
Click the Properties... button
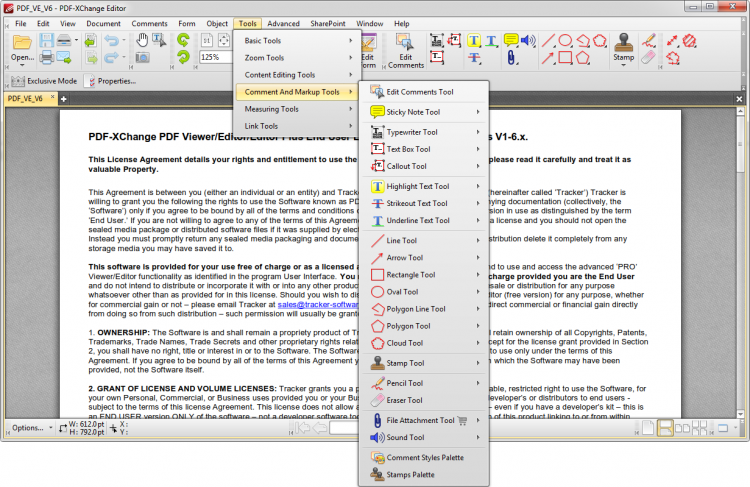[x=111, y=81]
